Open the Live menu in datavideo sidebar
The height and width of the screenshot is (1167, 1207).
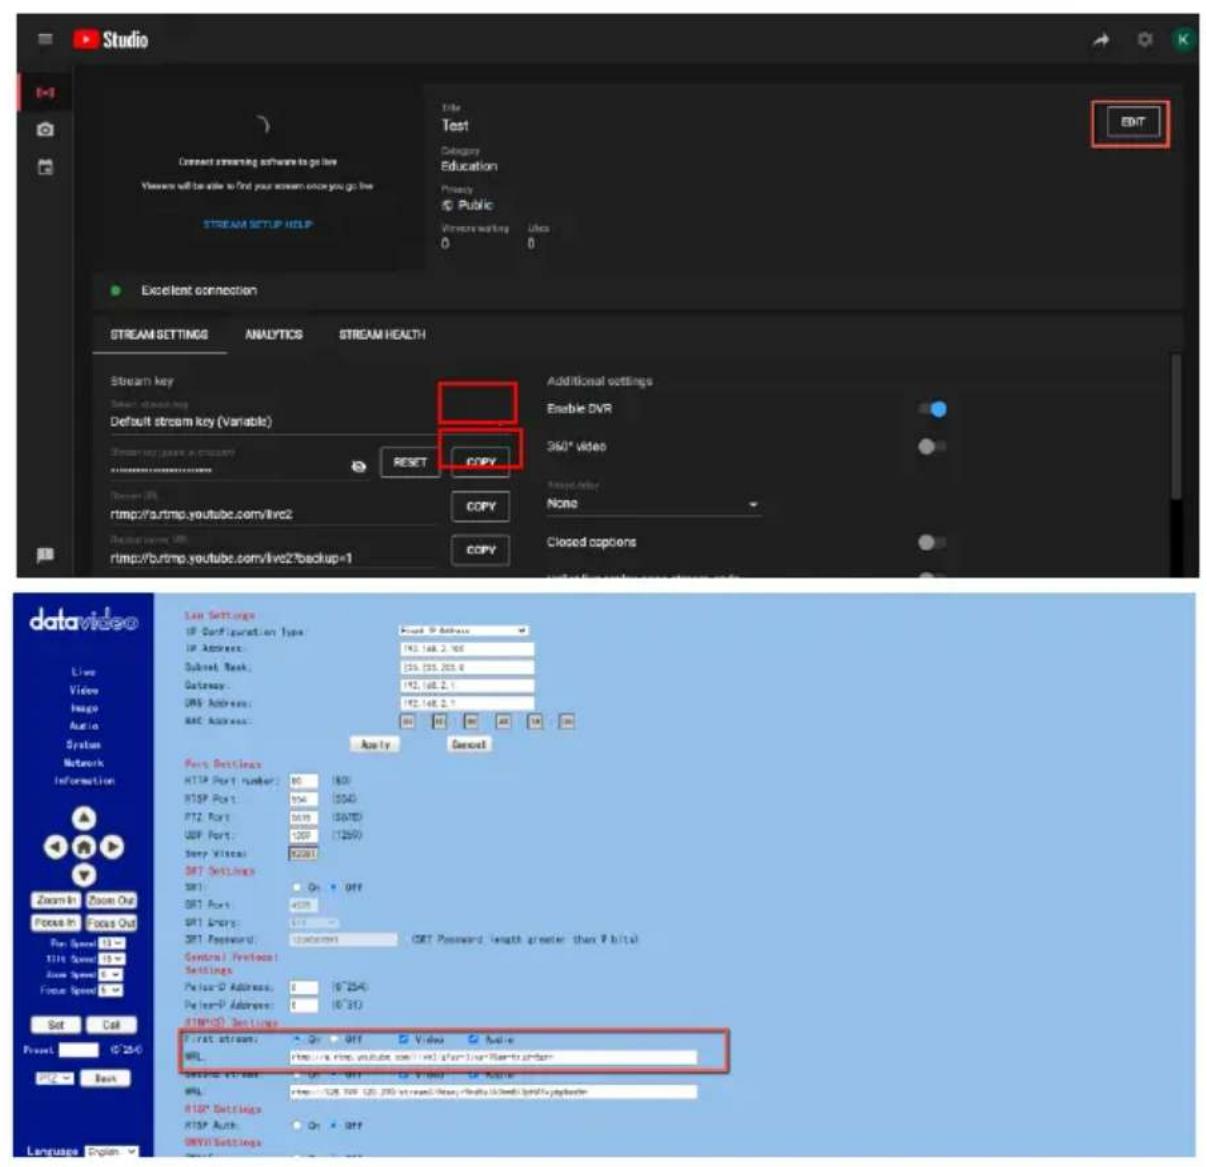point(84,672)
